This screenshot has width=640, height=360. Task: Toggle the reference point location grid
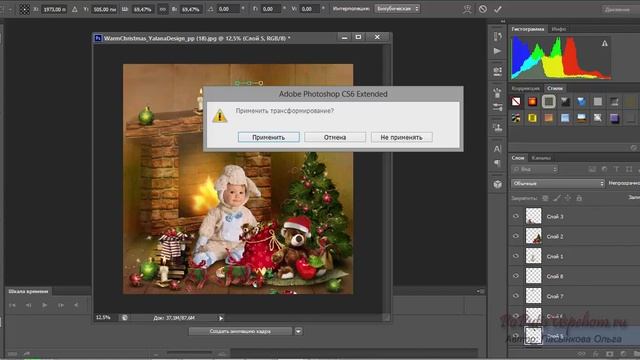[x=24, y=9]
